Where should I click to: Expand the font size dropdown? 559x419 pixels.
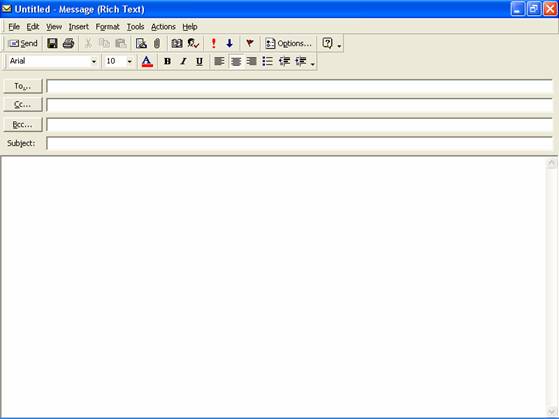(130, 61)
